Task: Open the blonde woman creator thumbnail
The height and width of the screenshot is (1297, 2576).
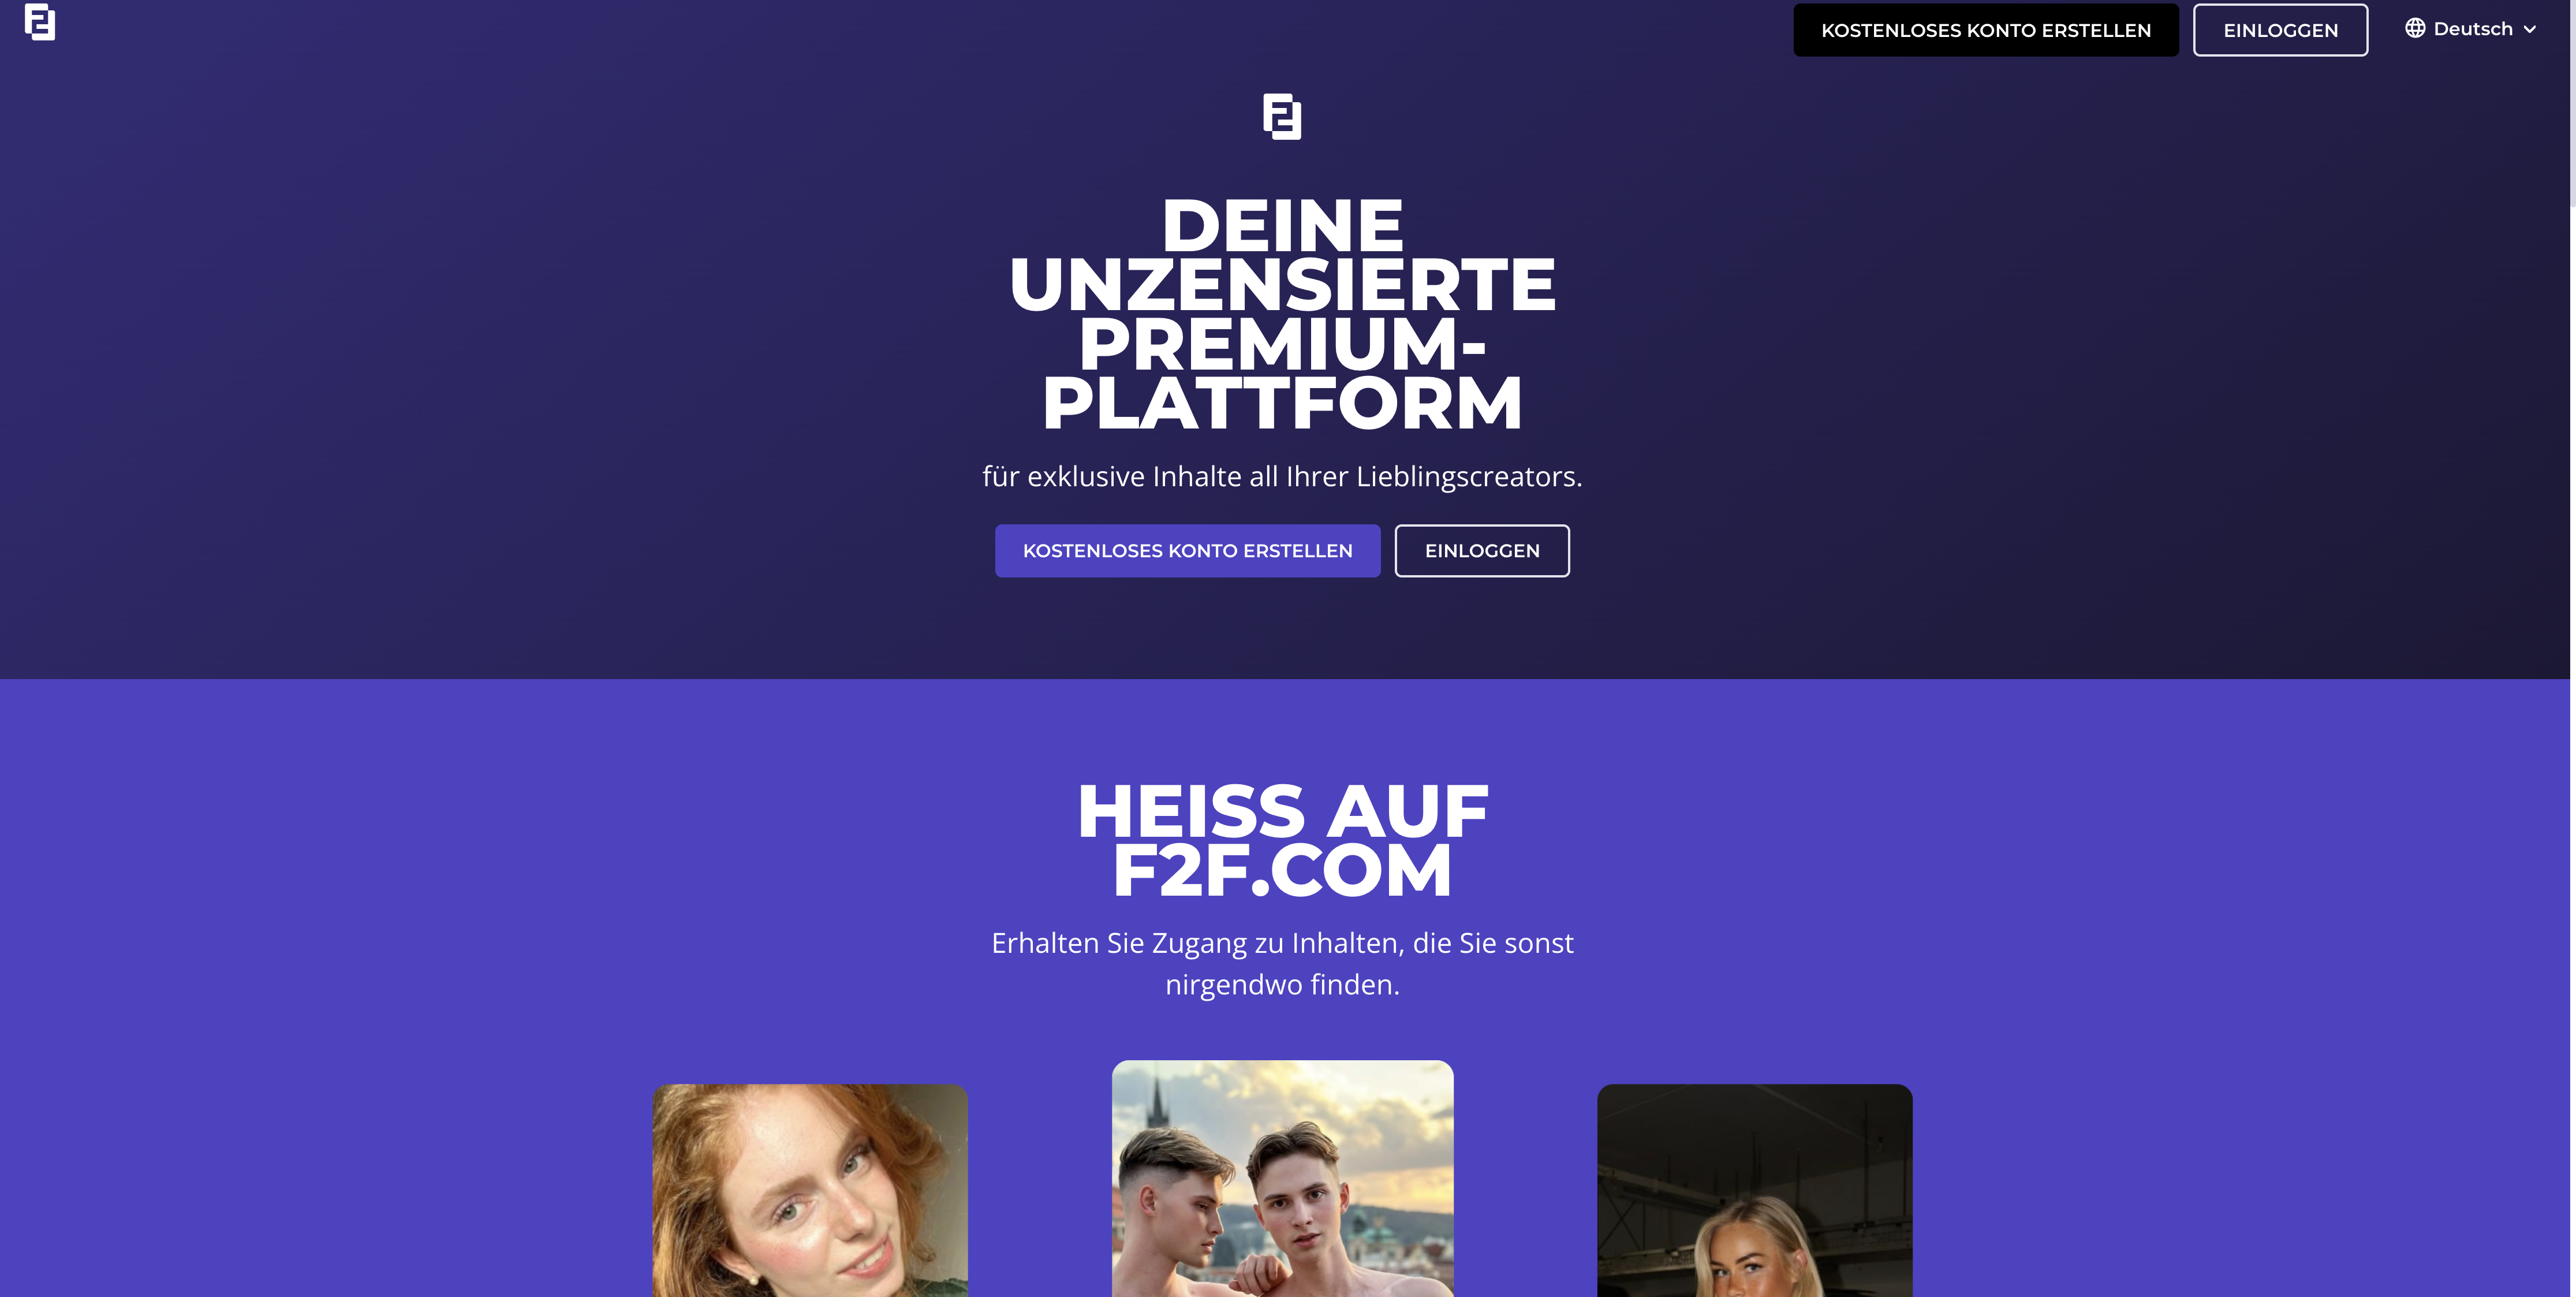Action: point(1755,1190)
